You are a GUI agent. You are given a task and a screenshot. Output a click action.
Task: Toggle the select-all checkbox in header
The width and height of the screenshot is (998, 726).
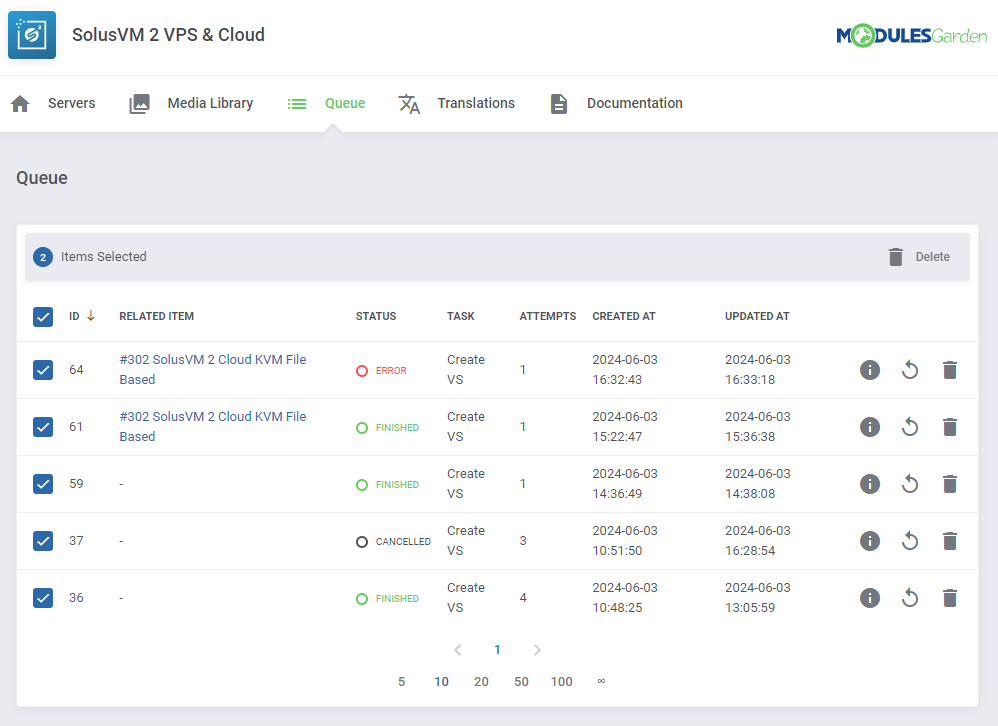point(43,316)
